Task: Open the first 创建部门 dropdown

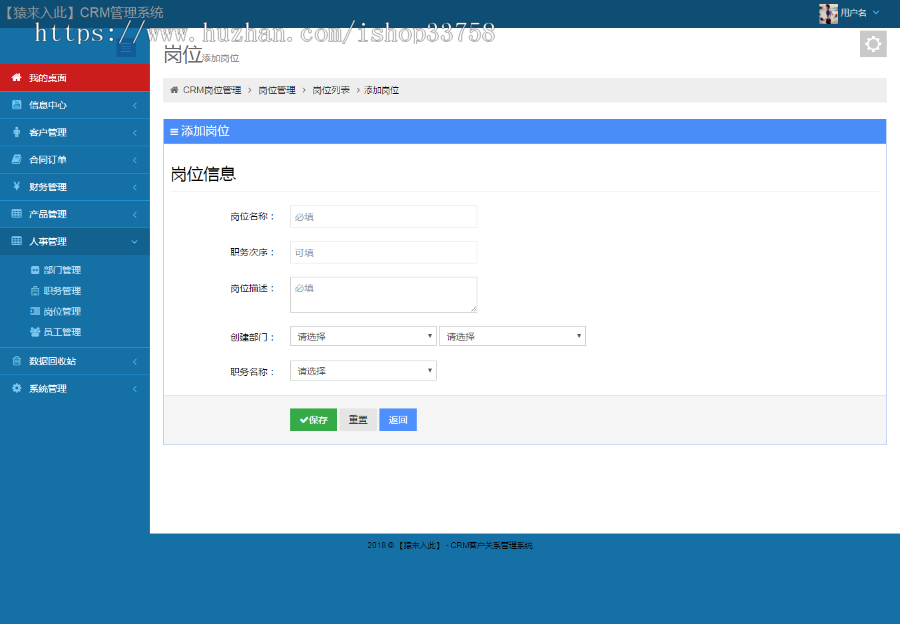Action: pyautogui.click(x=362, y=335)
